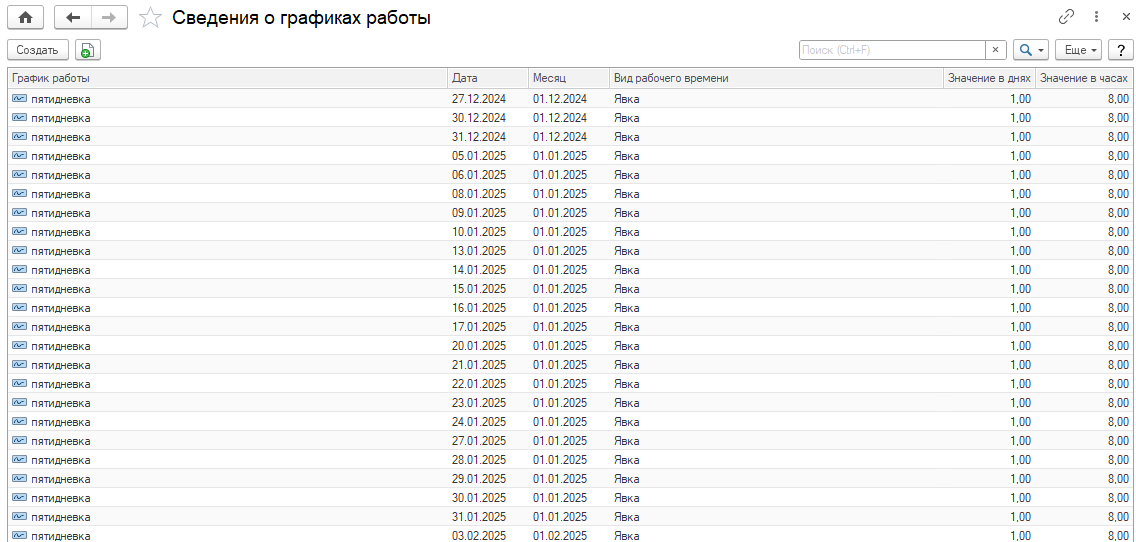1136x542 pixels.
Task: Navigate forward with the right arrow
Action: 109,18
